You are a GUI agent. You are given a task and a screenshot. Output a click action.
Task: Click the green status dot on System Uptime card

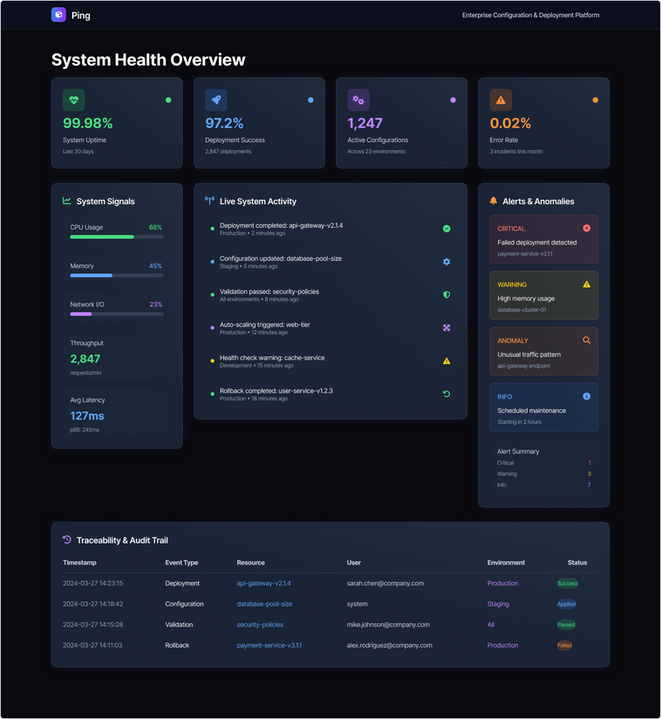pyautogui.click(x=168, y=100)
